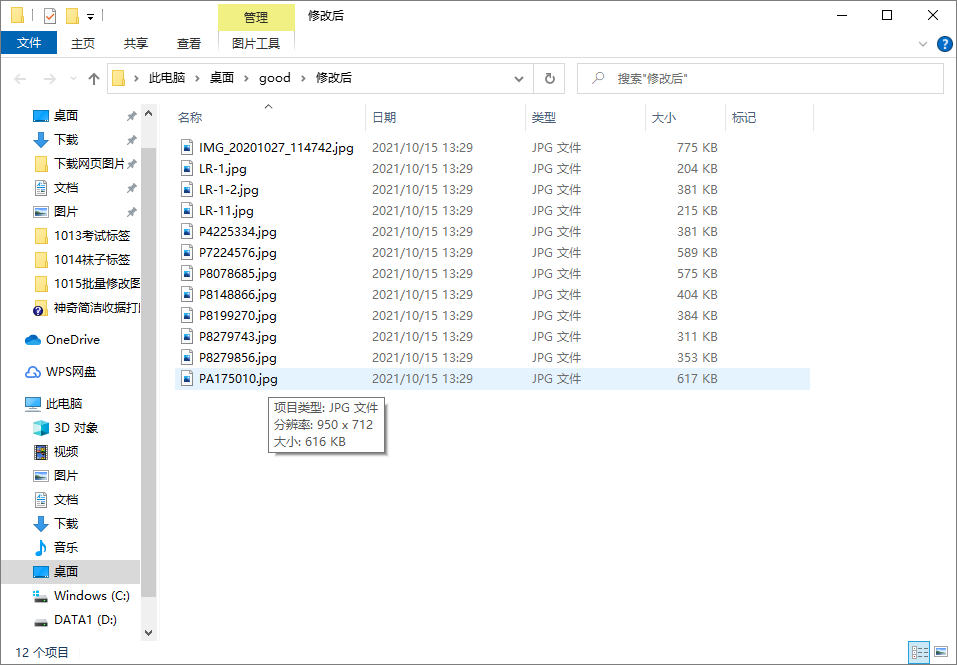Open the 视频 library folder
This screenshot has width=957, height=665.
[65, 451]
